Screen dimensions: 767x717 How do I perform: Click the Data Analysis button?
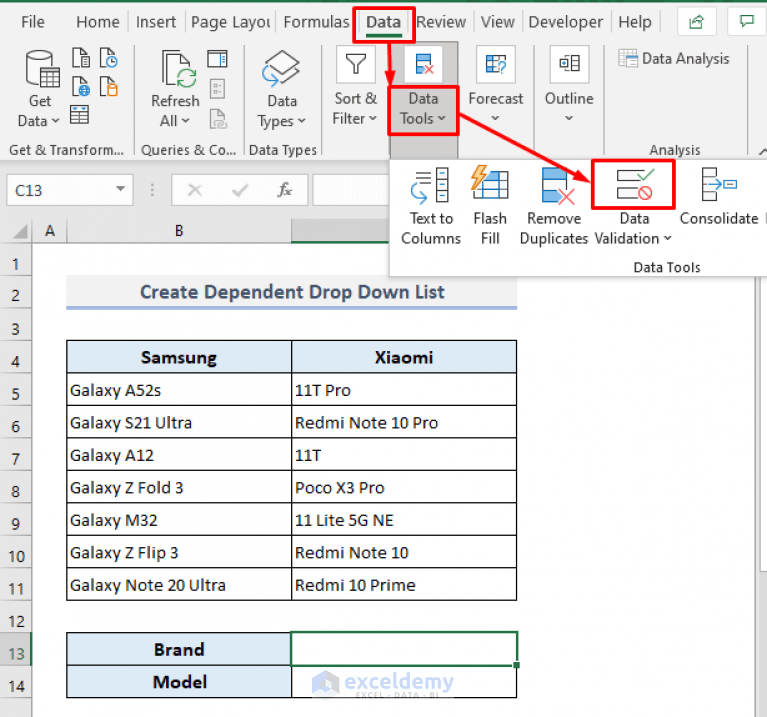[x=674, y=59]
